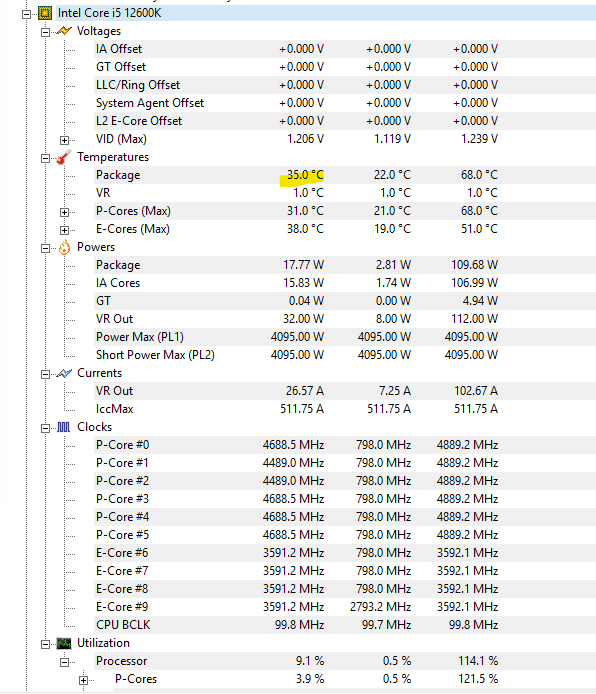Click the Voltages section label
The image size is (596, 694).
99,31
